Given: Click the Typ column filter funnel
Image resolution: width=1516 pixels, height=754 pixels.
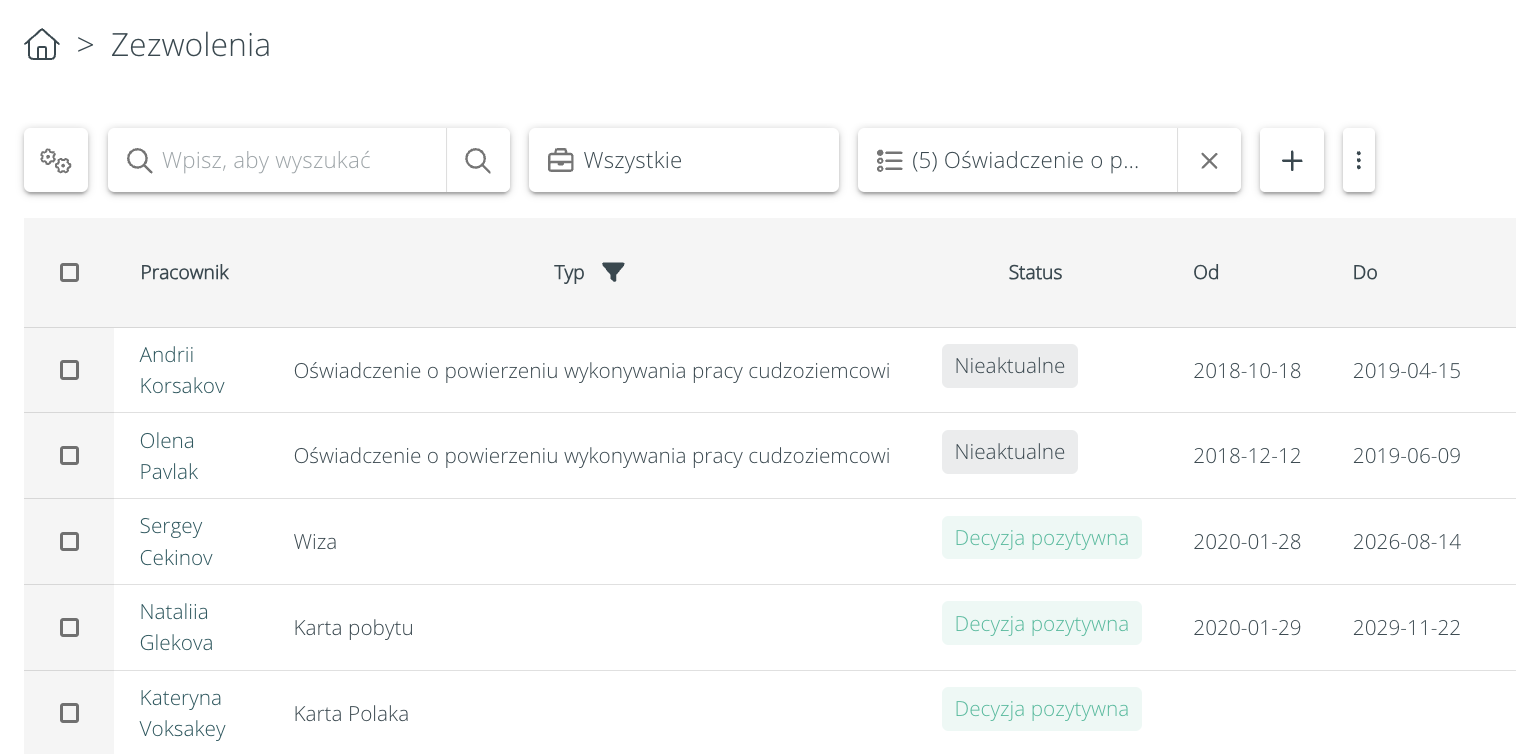Looking at the screenshot, I should 613,272.
